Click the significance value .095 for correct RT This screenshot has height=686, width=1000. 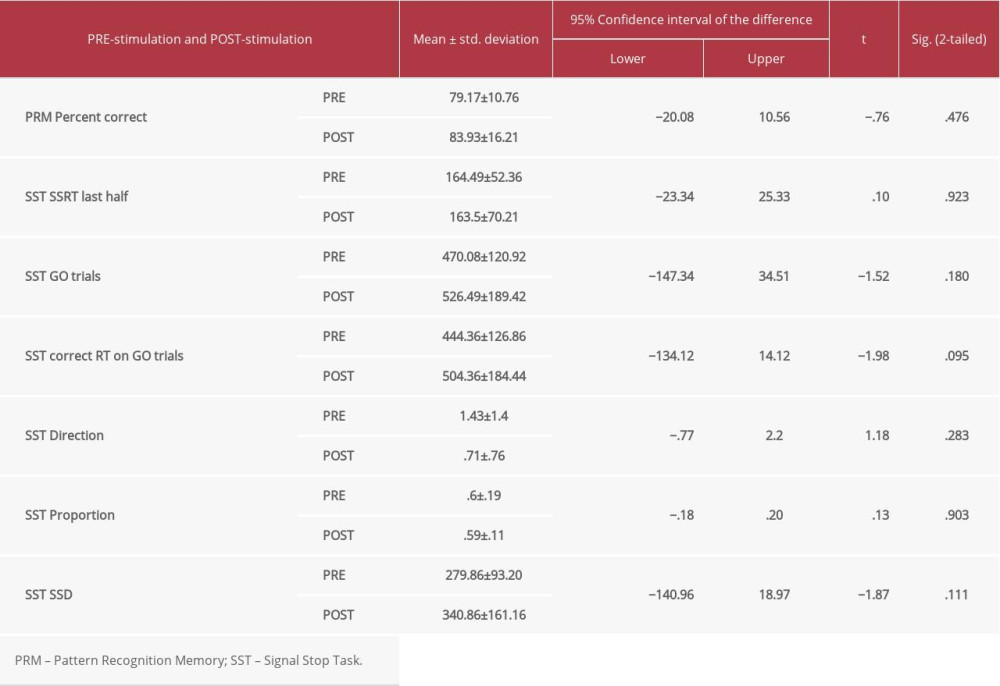tap(956, 356)
